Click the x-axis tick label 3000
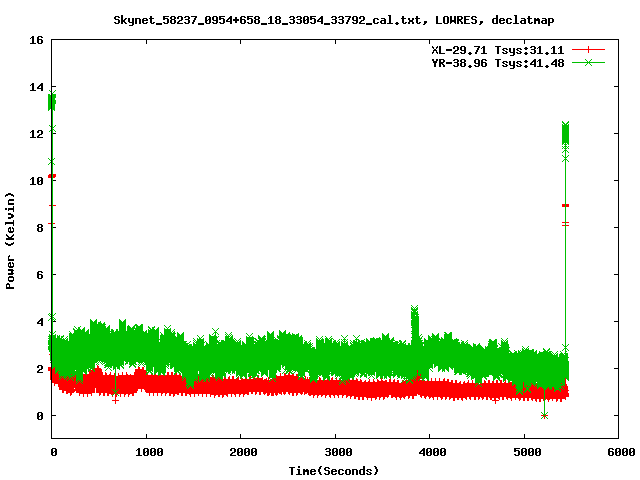640x480 pixels. point(338,452)
